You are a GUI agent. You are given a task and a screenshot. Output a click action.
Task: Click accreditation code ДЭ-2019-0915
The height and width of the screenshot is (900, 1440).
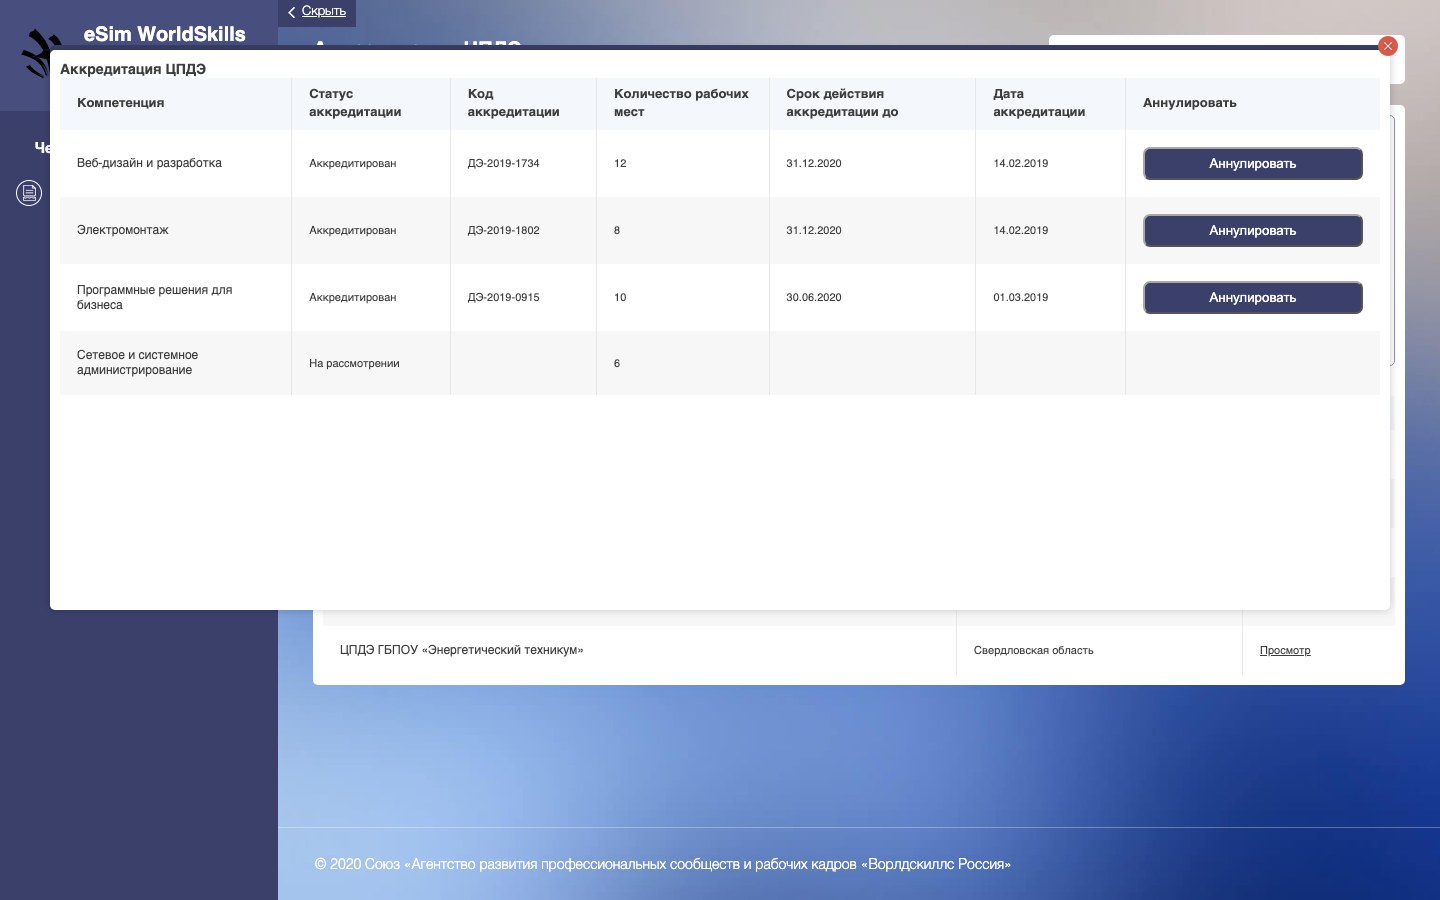point(503,298)
